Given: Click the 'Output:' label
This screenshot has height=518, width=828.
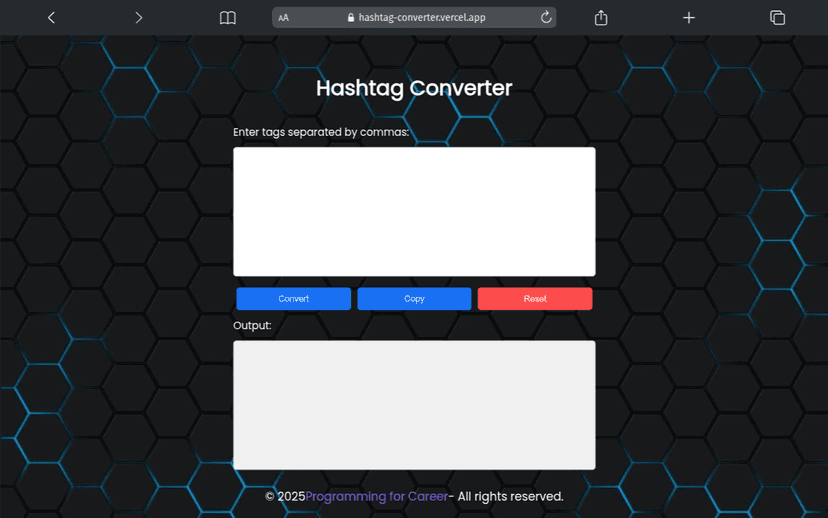Looking at the screenshot, I should [252, 325].
